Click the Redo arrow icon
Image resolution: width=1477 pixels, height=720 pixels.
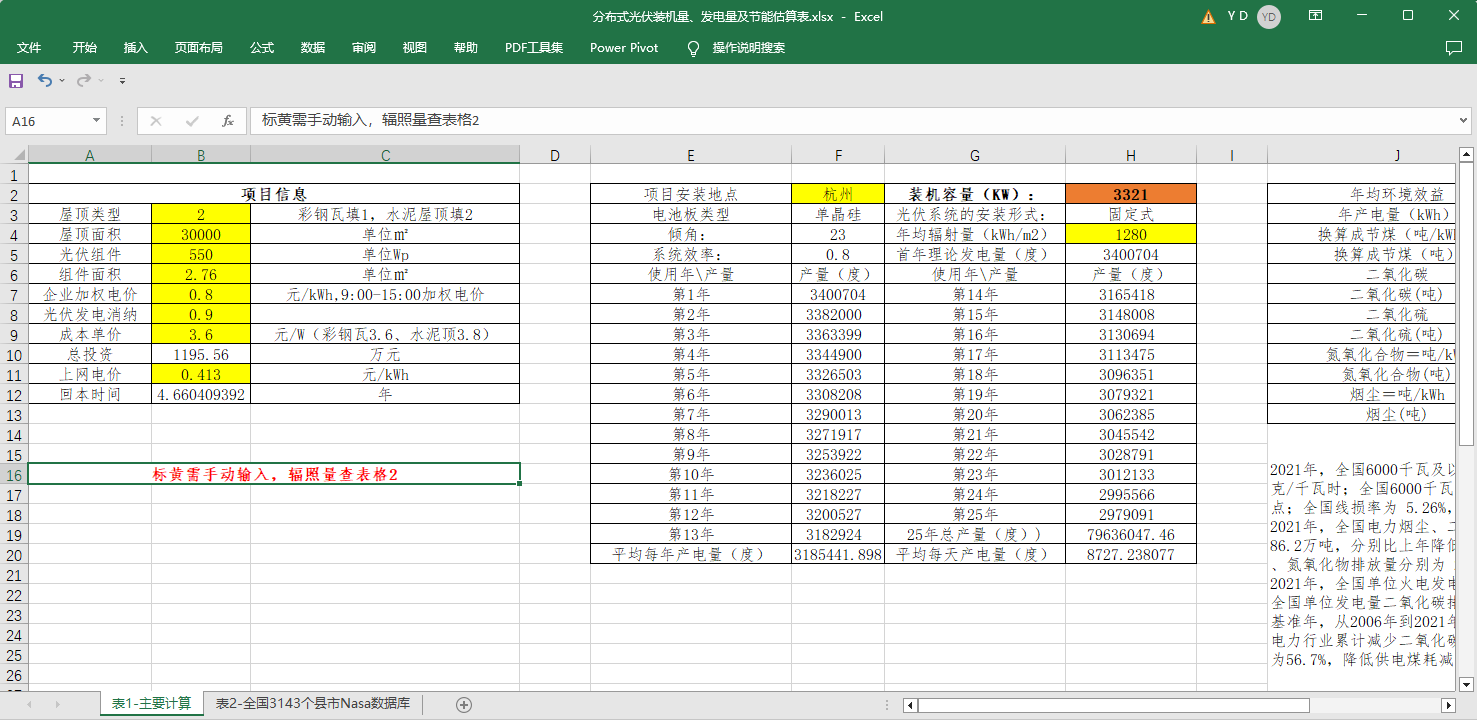point(84,80)
